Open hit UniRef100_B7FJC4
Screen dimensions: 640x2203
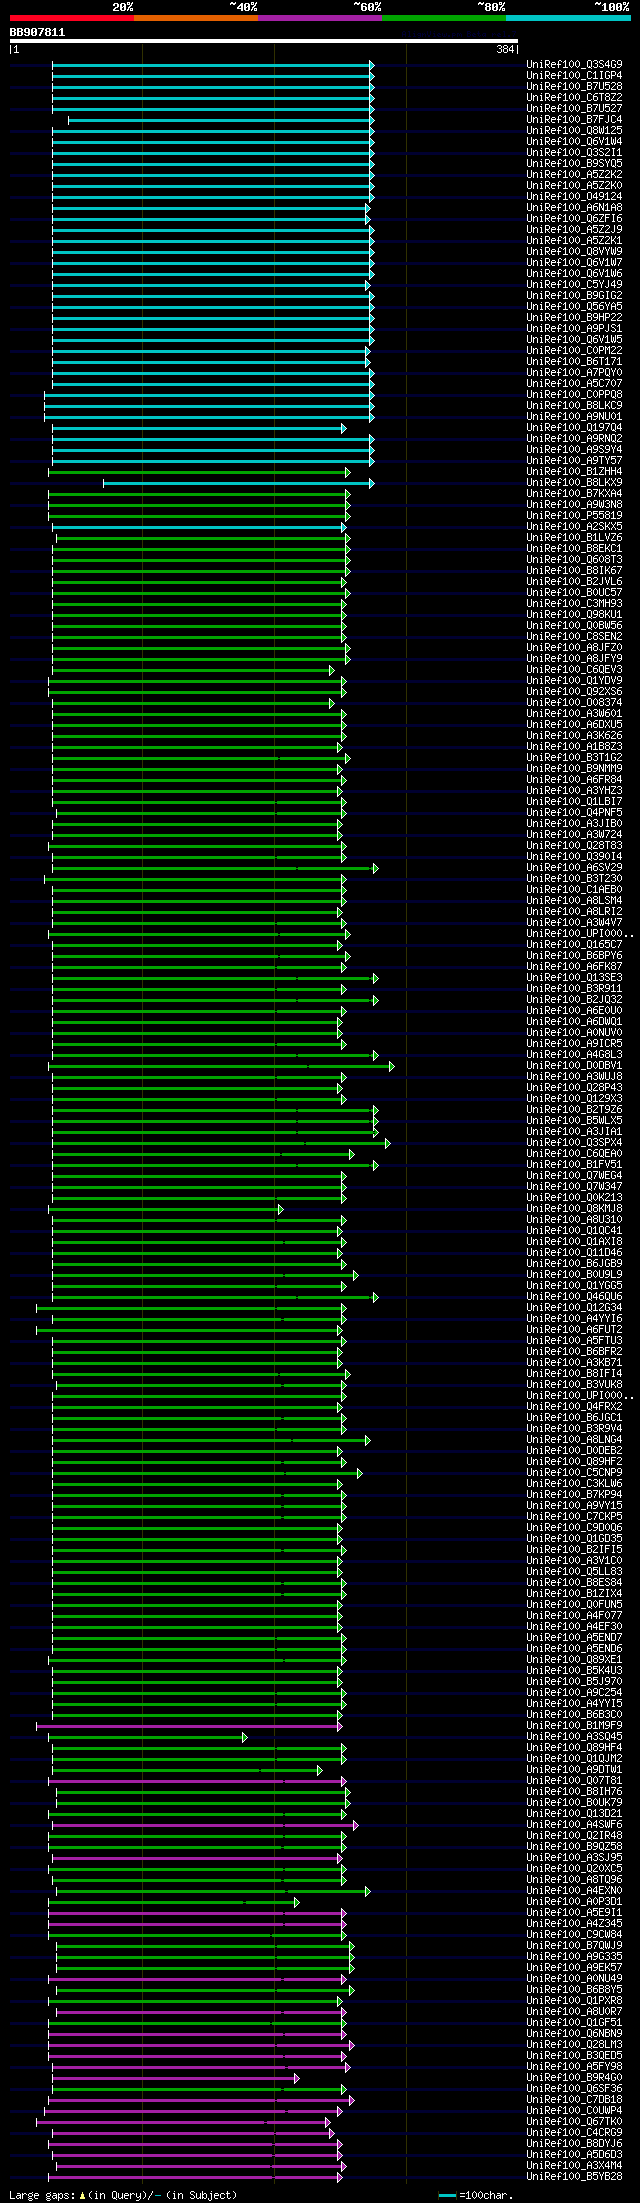click(x=574, y=120)
